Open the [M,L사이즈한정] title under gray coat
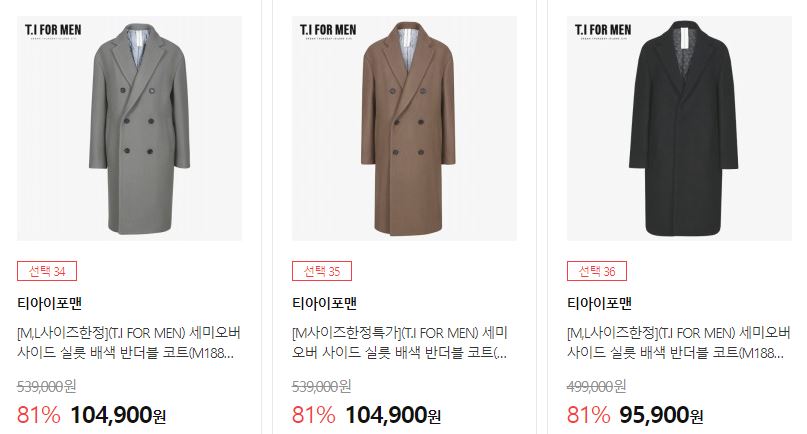The width and height of the screenshot is (807, 434). 129,343
